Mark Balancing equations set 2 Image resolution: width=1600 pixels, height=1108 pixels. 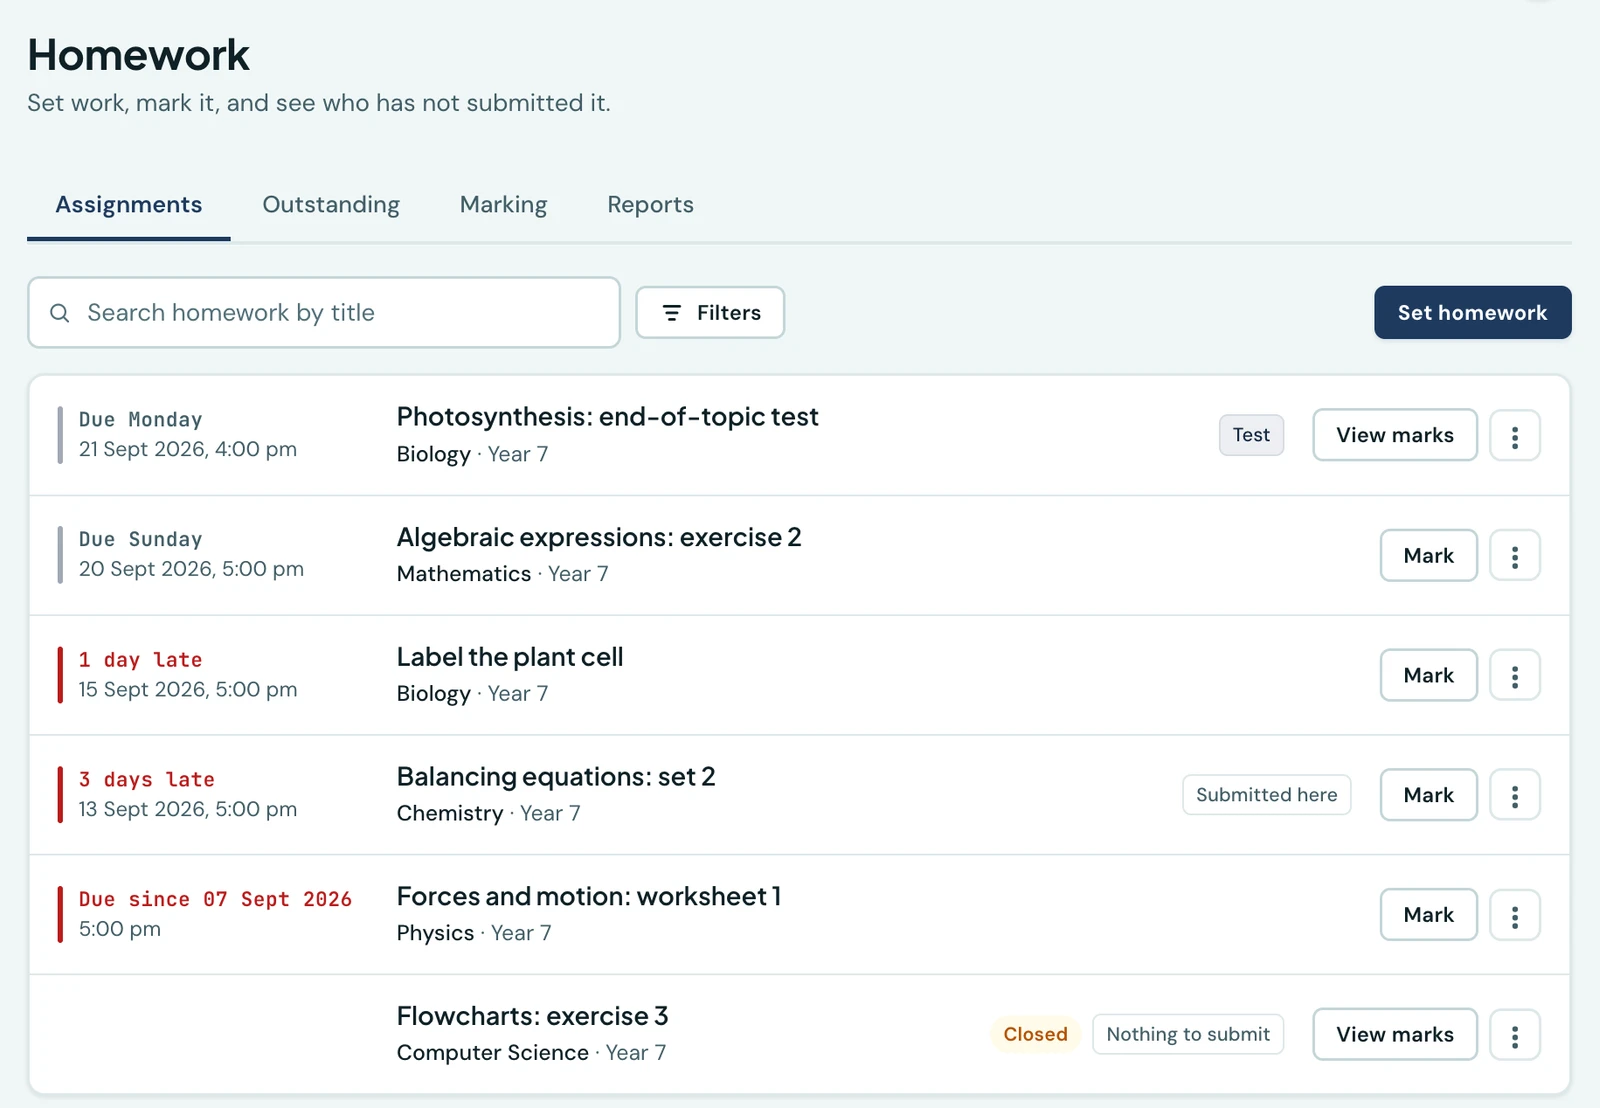pos(1428,795)
